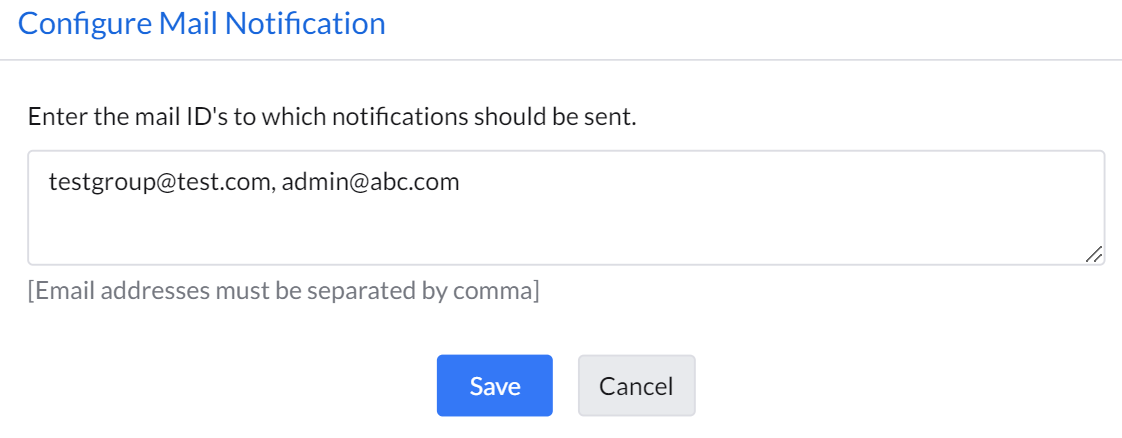This screenshot has width=1122, height=438.
Task: Place cursor before 'testgroup' in the field
Action: 48,183
